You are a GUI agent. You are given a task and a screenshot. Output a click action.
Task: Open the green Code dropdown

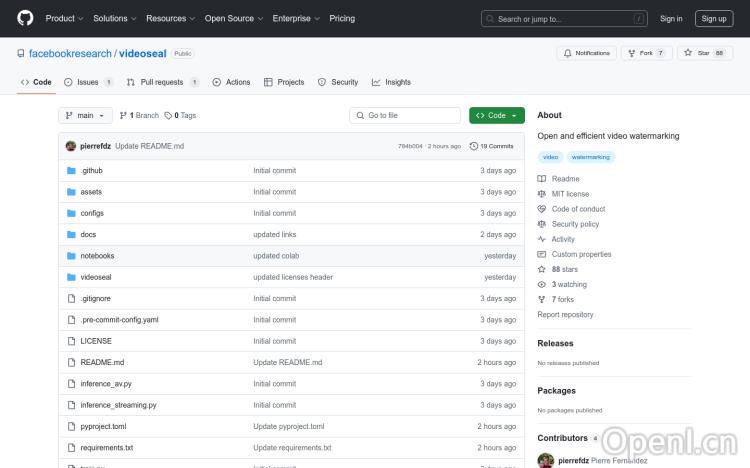(x=496, y=115)
